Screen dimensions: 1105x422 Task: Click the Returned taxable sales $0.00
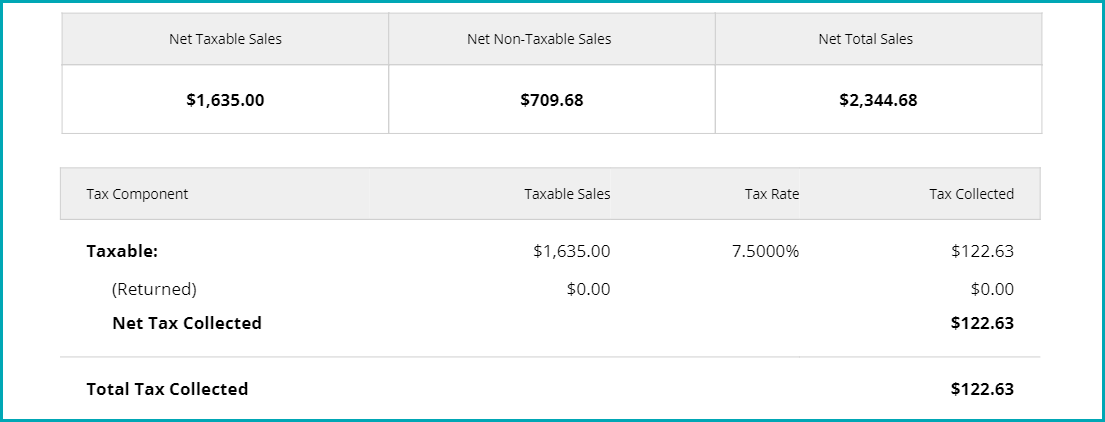point(588,289)
